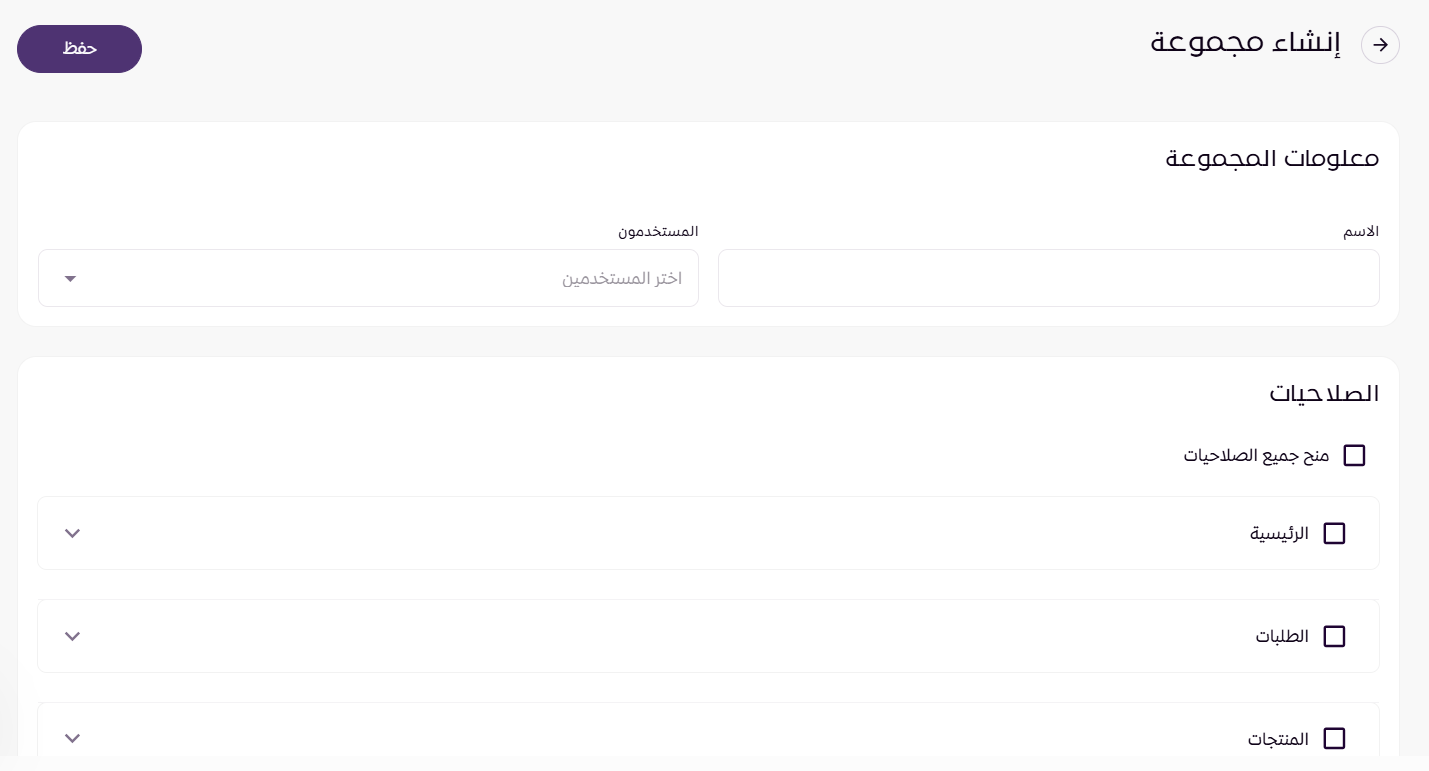This screenshot has width=1429, height=771.
Task: Click the المنتجات permission label text
Action: click(1278, 739)
